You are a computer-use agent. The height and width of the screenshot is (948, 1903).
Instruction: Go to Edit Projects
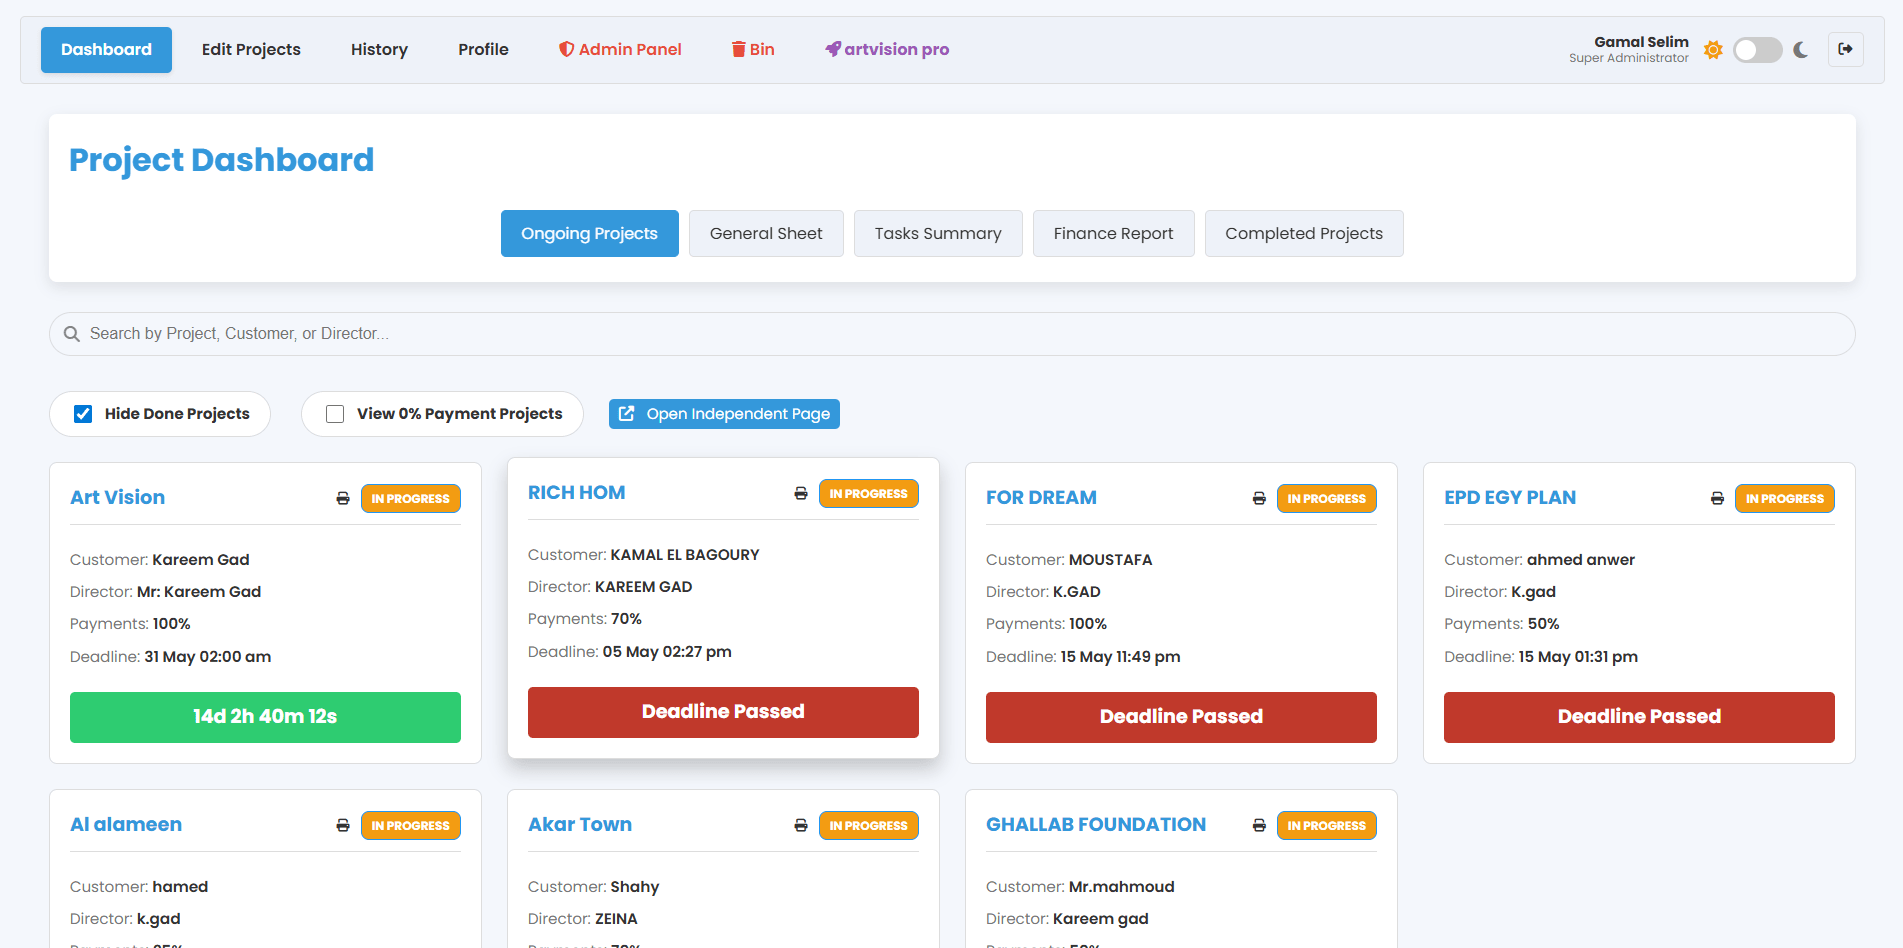point(251,50)
